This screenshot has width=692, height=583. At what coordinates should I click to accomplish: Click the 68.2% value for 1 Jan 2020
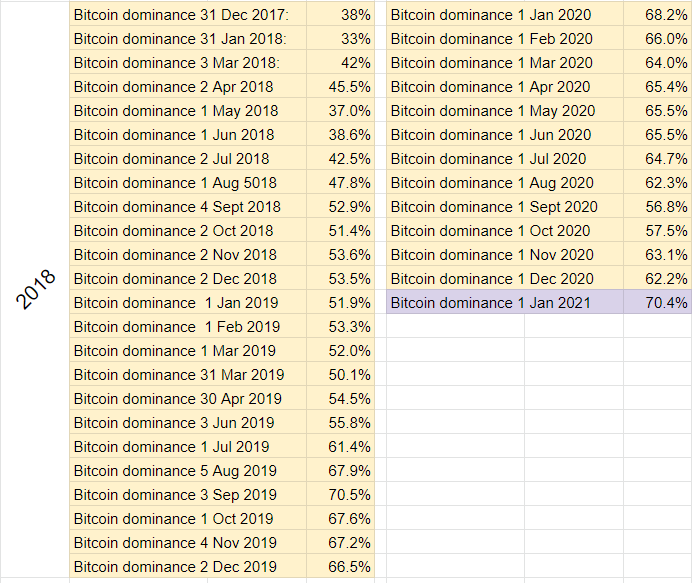(658, 15)
